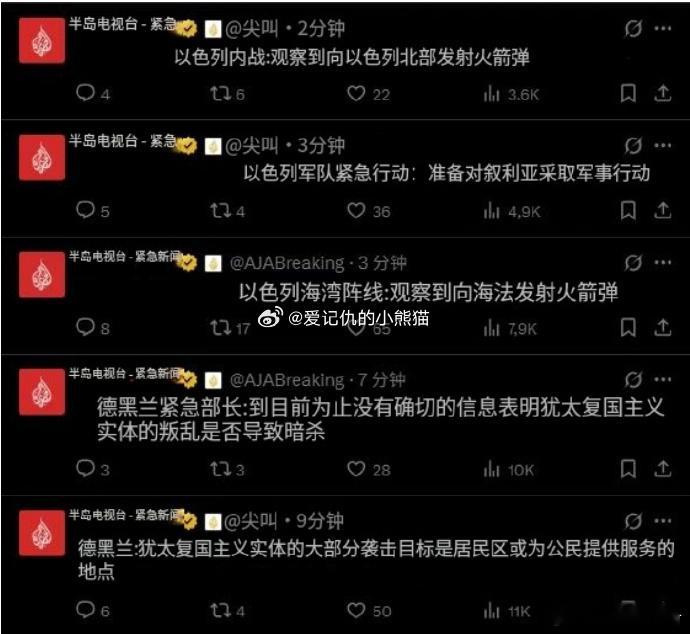
Task: Retweet the post with 17 retweets
Action: pyautogui.click(x=220, y=327)
